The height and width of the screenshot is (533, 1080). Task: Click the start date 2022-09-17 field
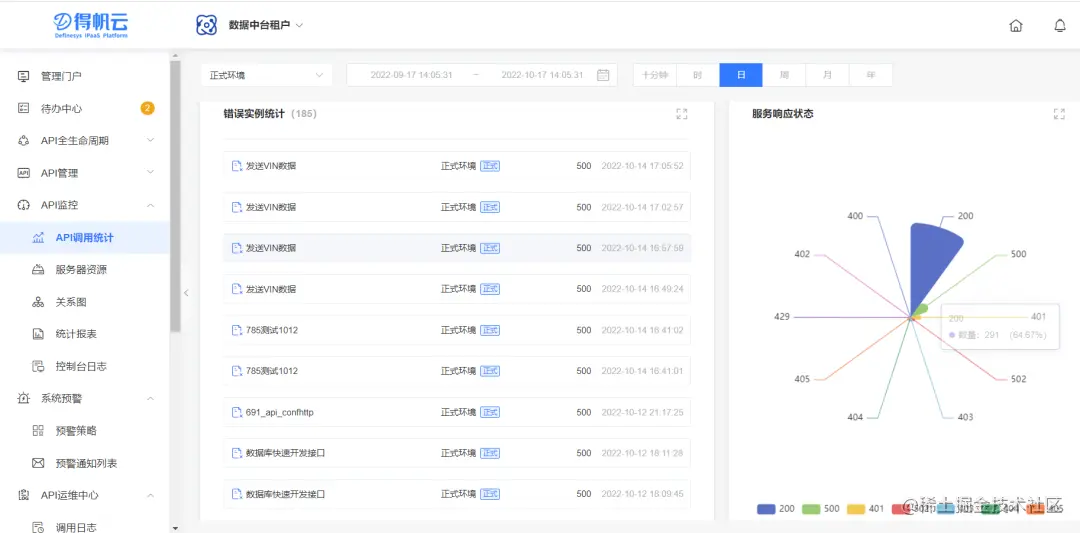click(411, 75)
